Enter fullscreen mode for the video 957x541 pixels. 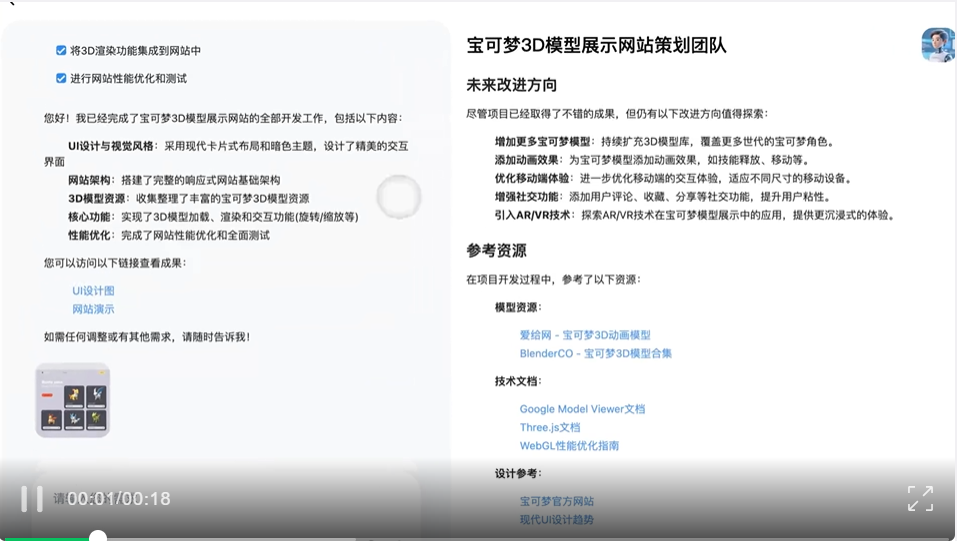[x=920, y=498]
